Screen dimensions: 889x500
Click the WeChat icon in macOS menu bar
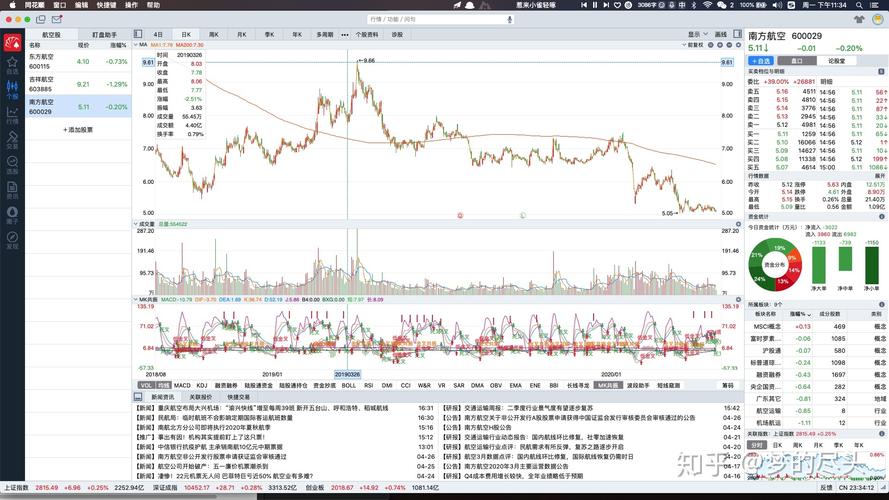coord(722,5)
